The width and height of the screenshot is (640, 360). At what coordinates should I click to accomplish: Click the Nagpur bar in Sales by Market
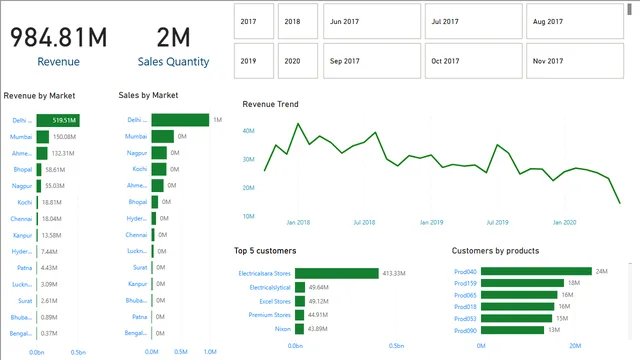159,153
